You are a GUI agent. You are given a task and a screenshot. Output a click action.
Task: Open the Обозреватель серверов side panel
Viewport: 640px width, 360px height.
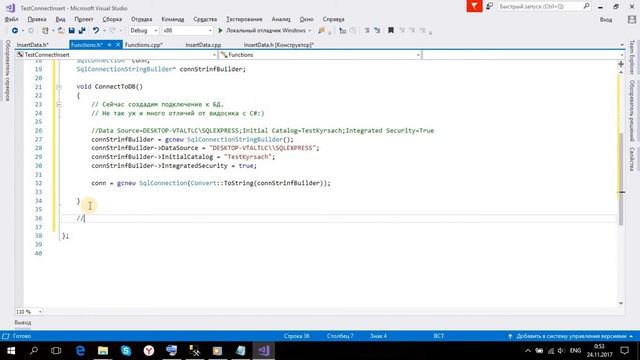pyautogui.click(x=7, y=70)
